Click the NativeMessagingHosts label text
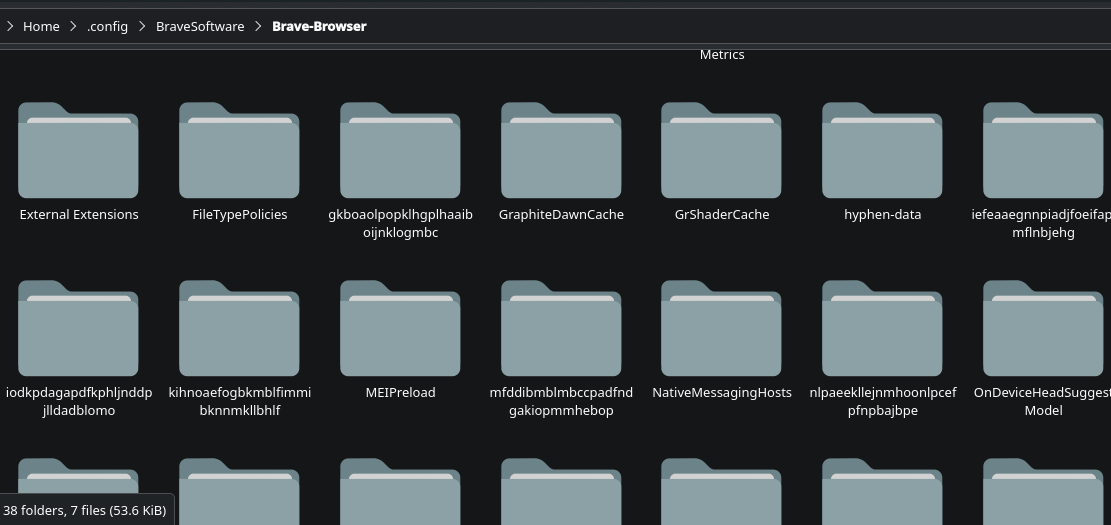 click(721, 393)
